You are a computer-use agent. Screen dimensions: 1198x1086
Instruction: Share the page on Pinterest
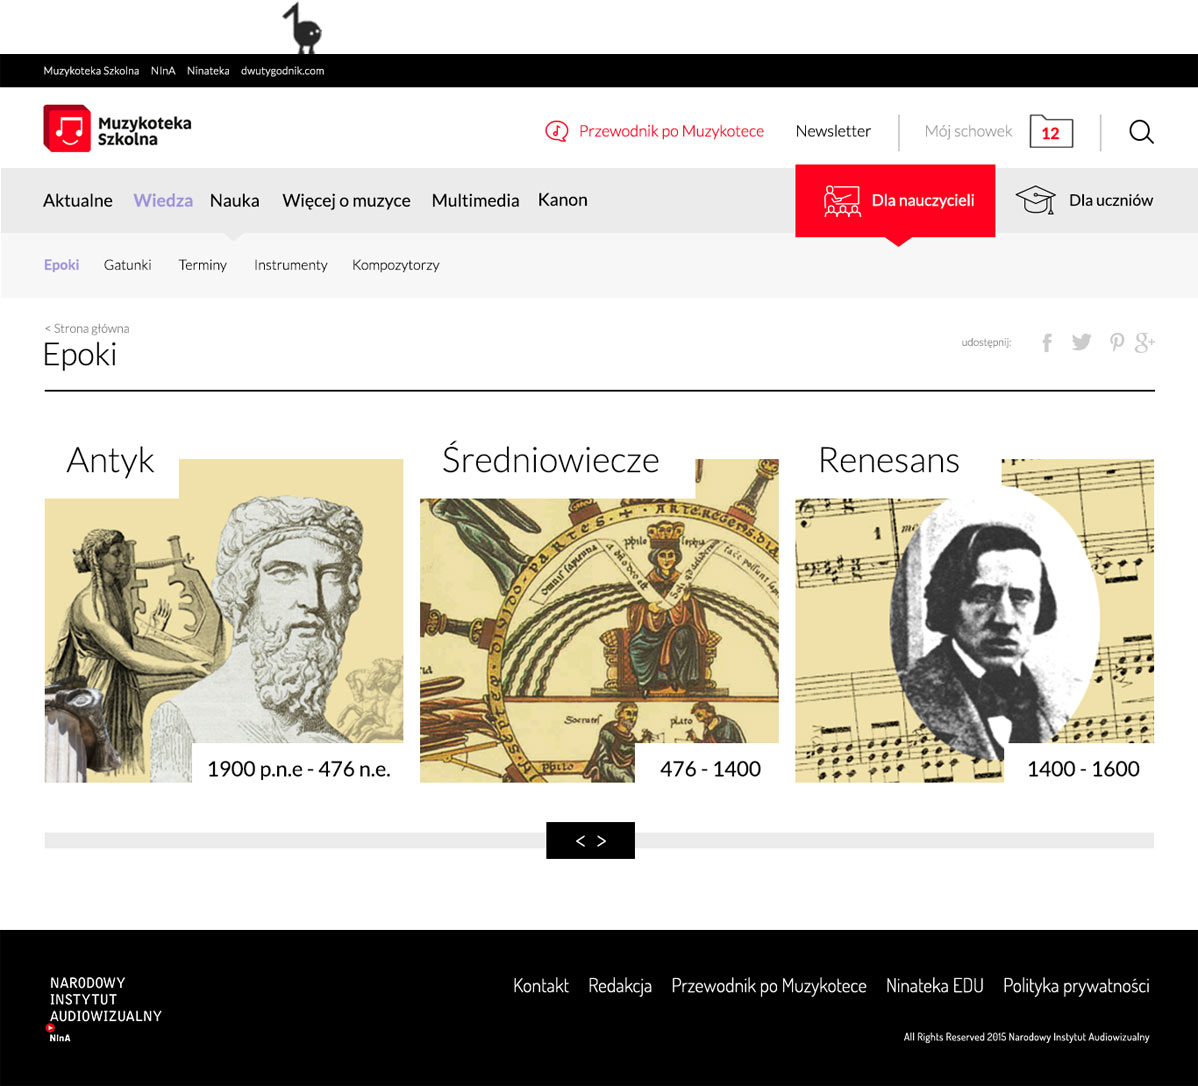tap(1117, 343)
